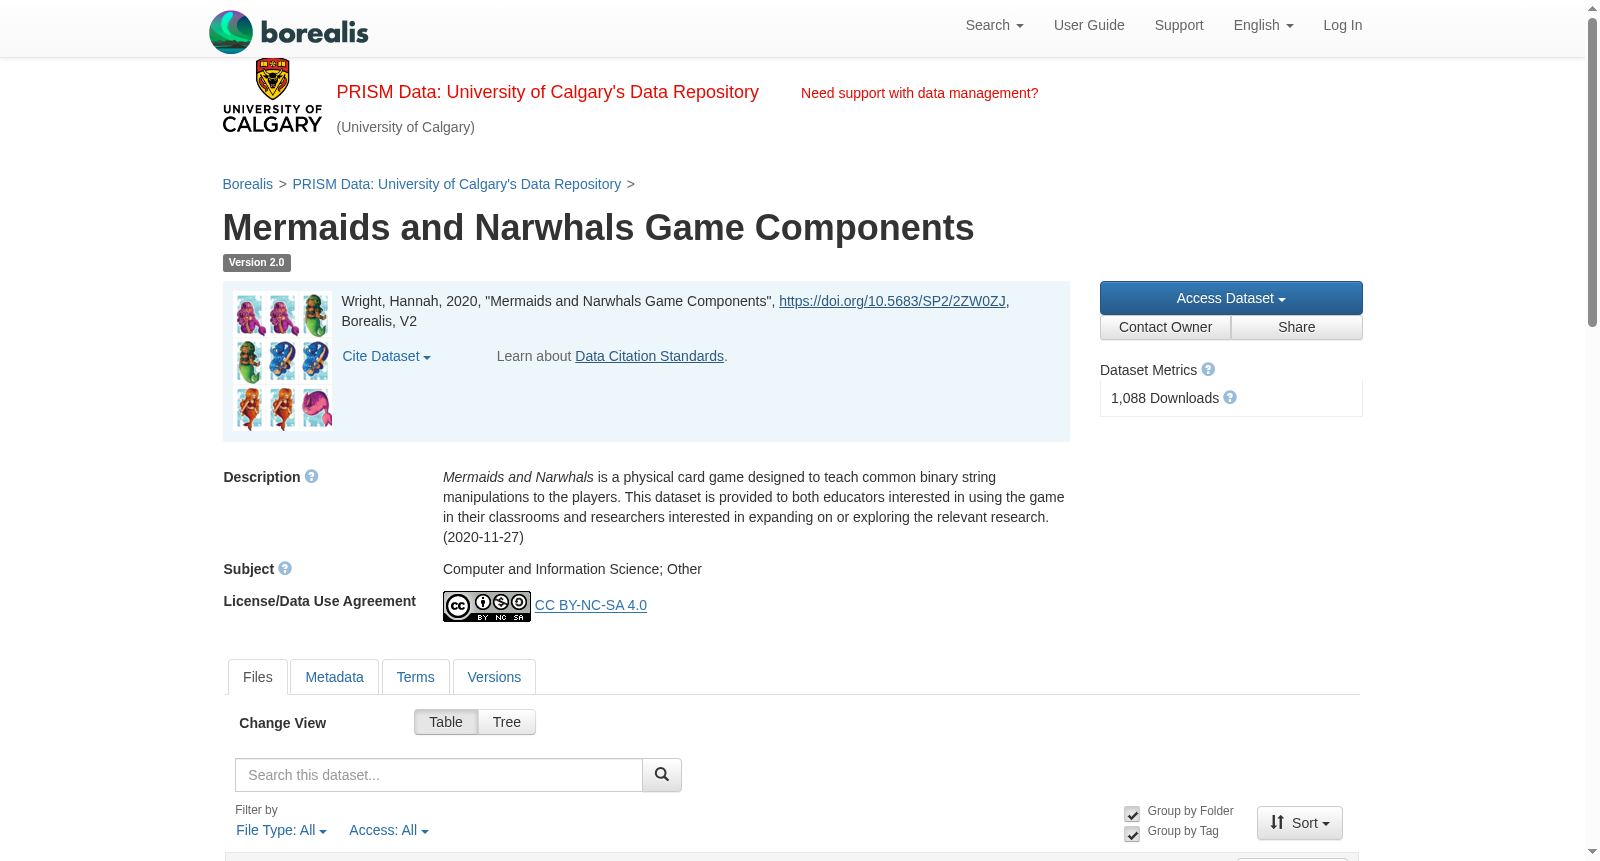This screenshot has height=861, width=1600.
Task: Open the Downloads help question icon
Action: (x=1230, y=398)
